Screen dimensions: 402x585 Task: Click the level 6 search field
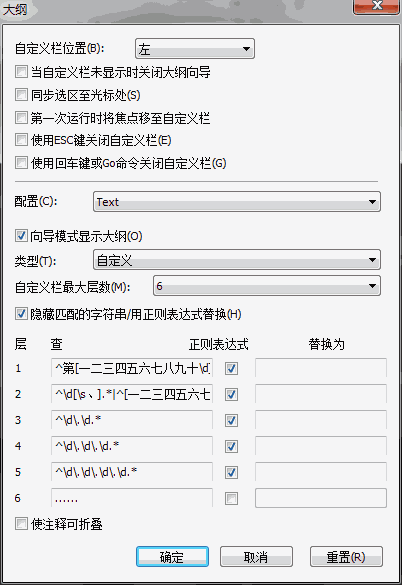point(132,498)
